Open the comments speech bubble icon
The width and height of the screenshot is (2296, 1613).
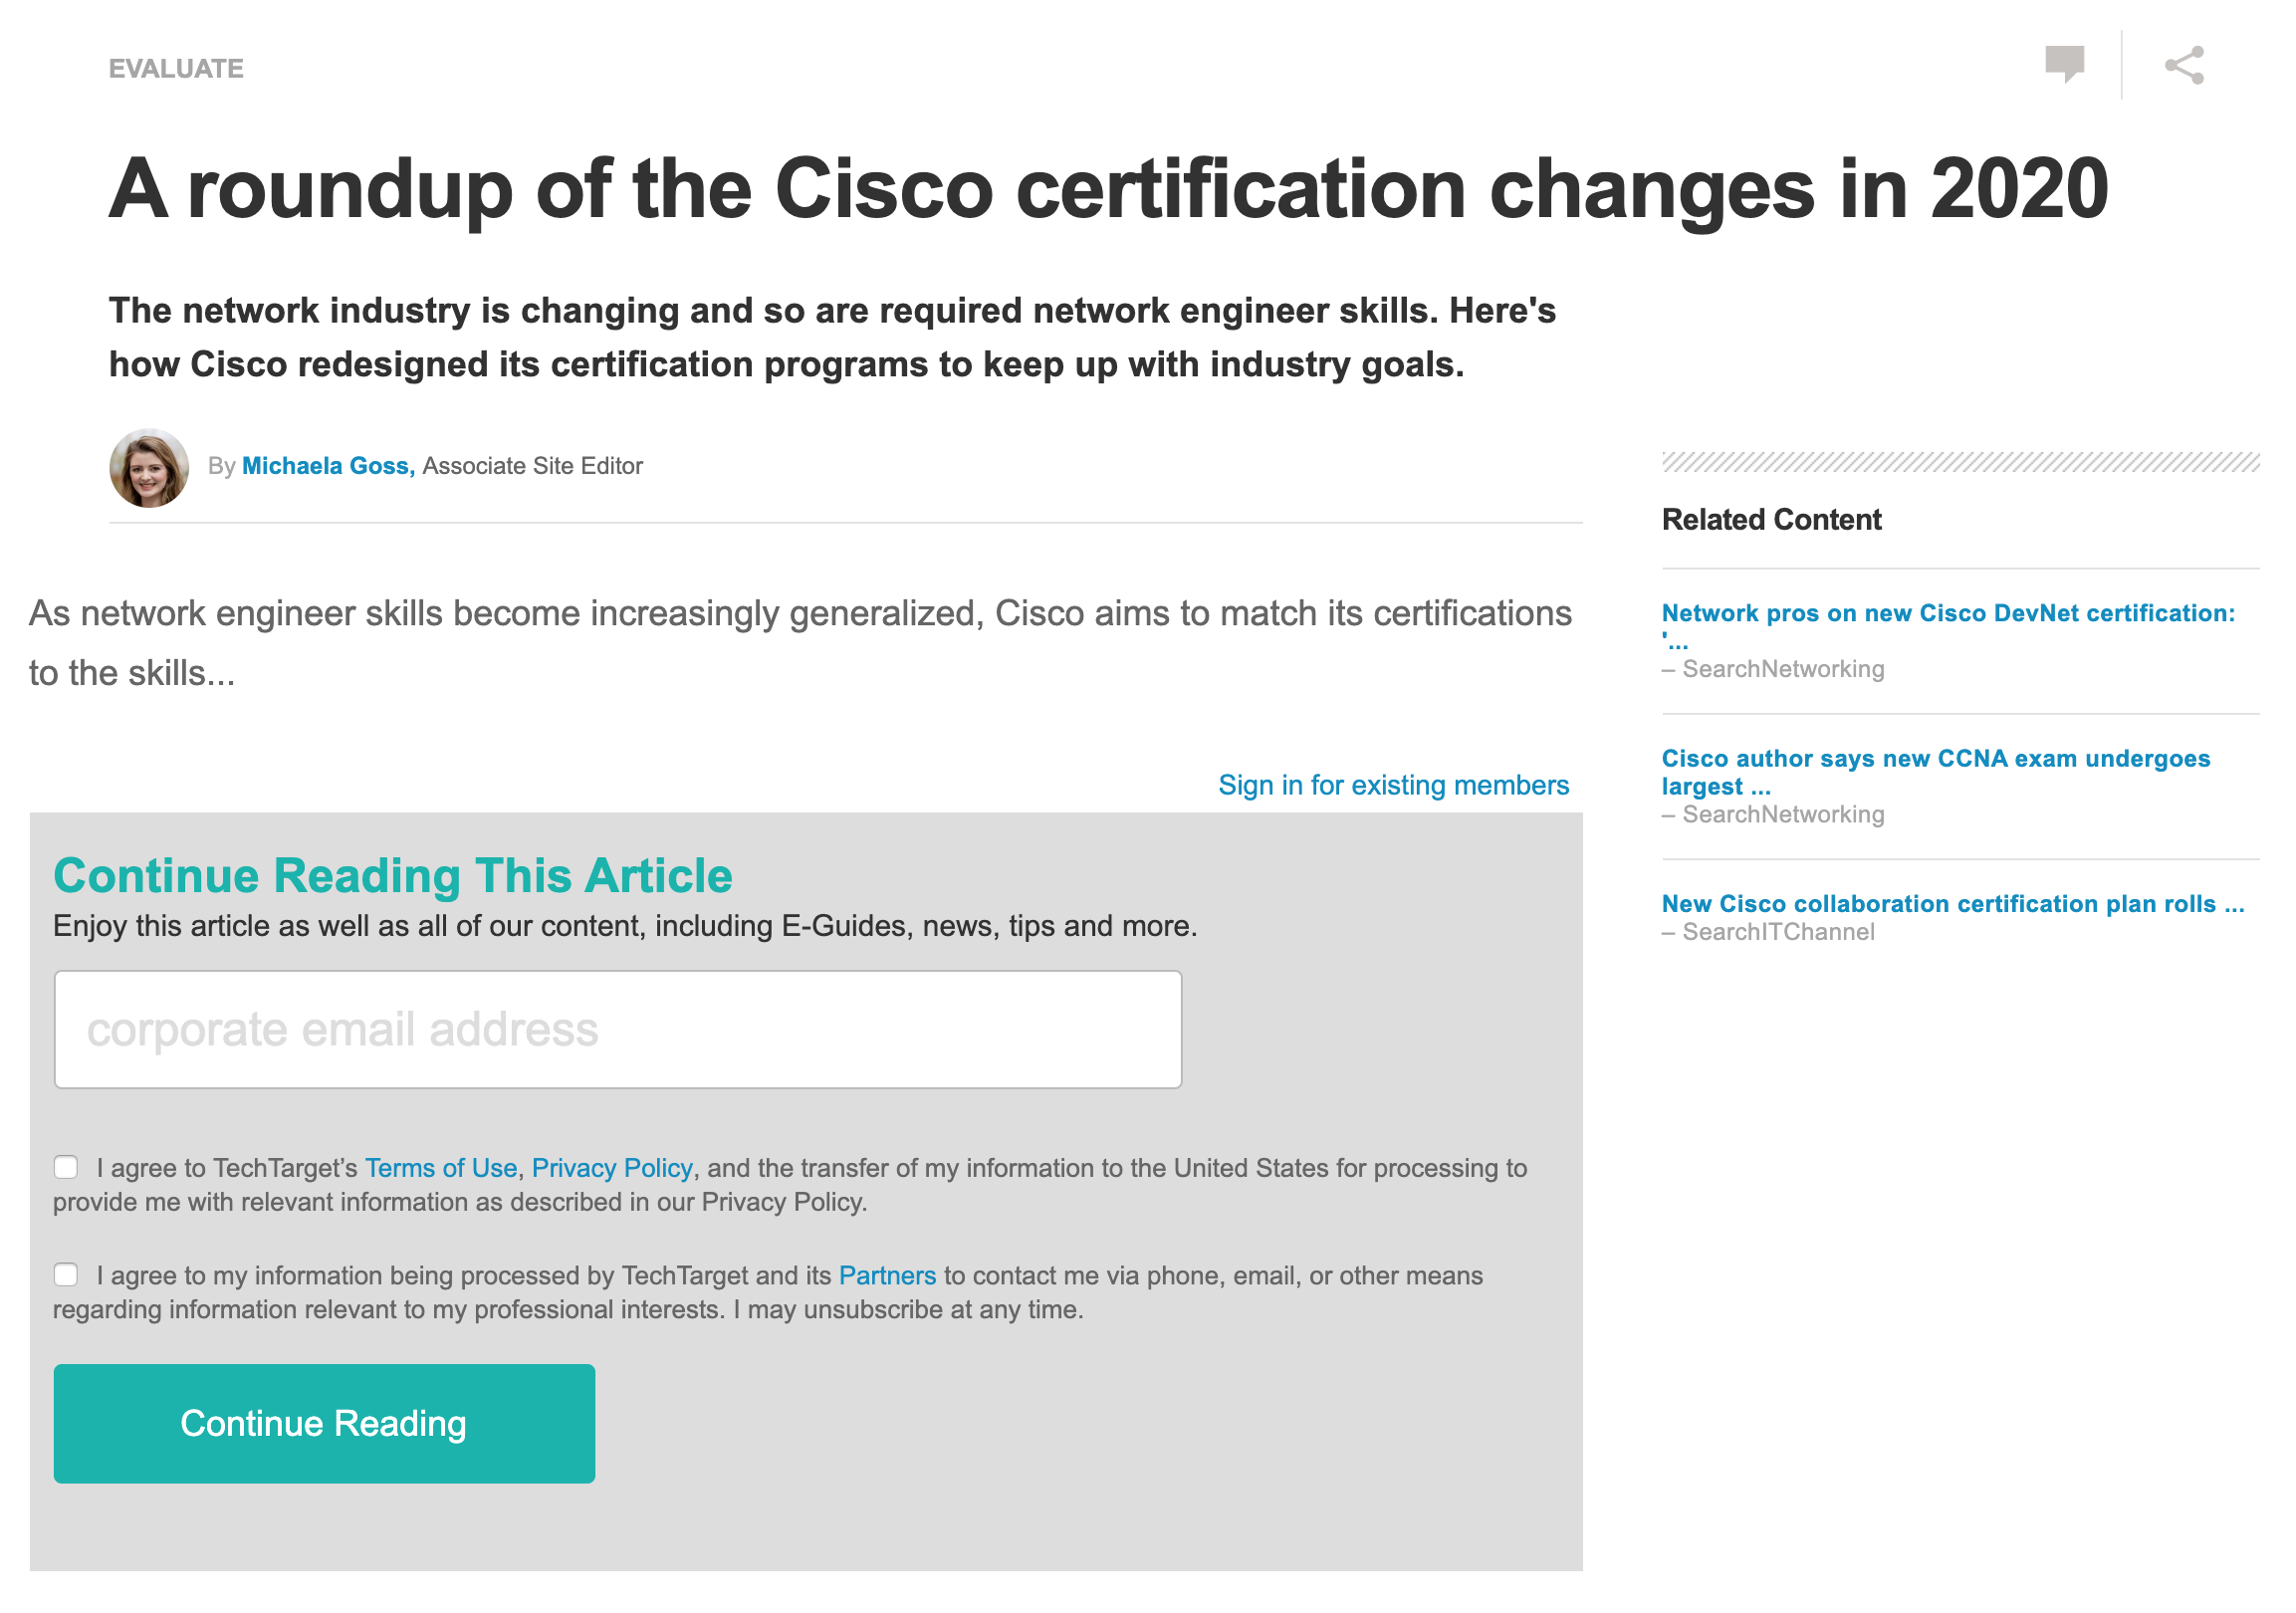click(x=2064, y=65)
